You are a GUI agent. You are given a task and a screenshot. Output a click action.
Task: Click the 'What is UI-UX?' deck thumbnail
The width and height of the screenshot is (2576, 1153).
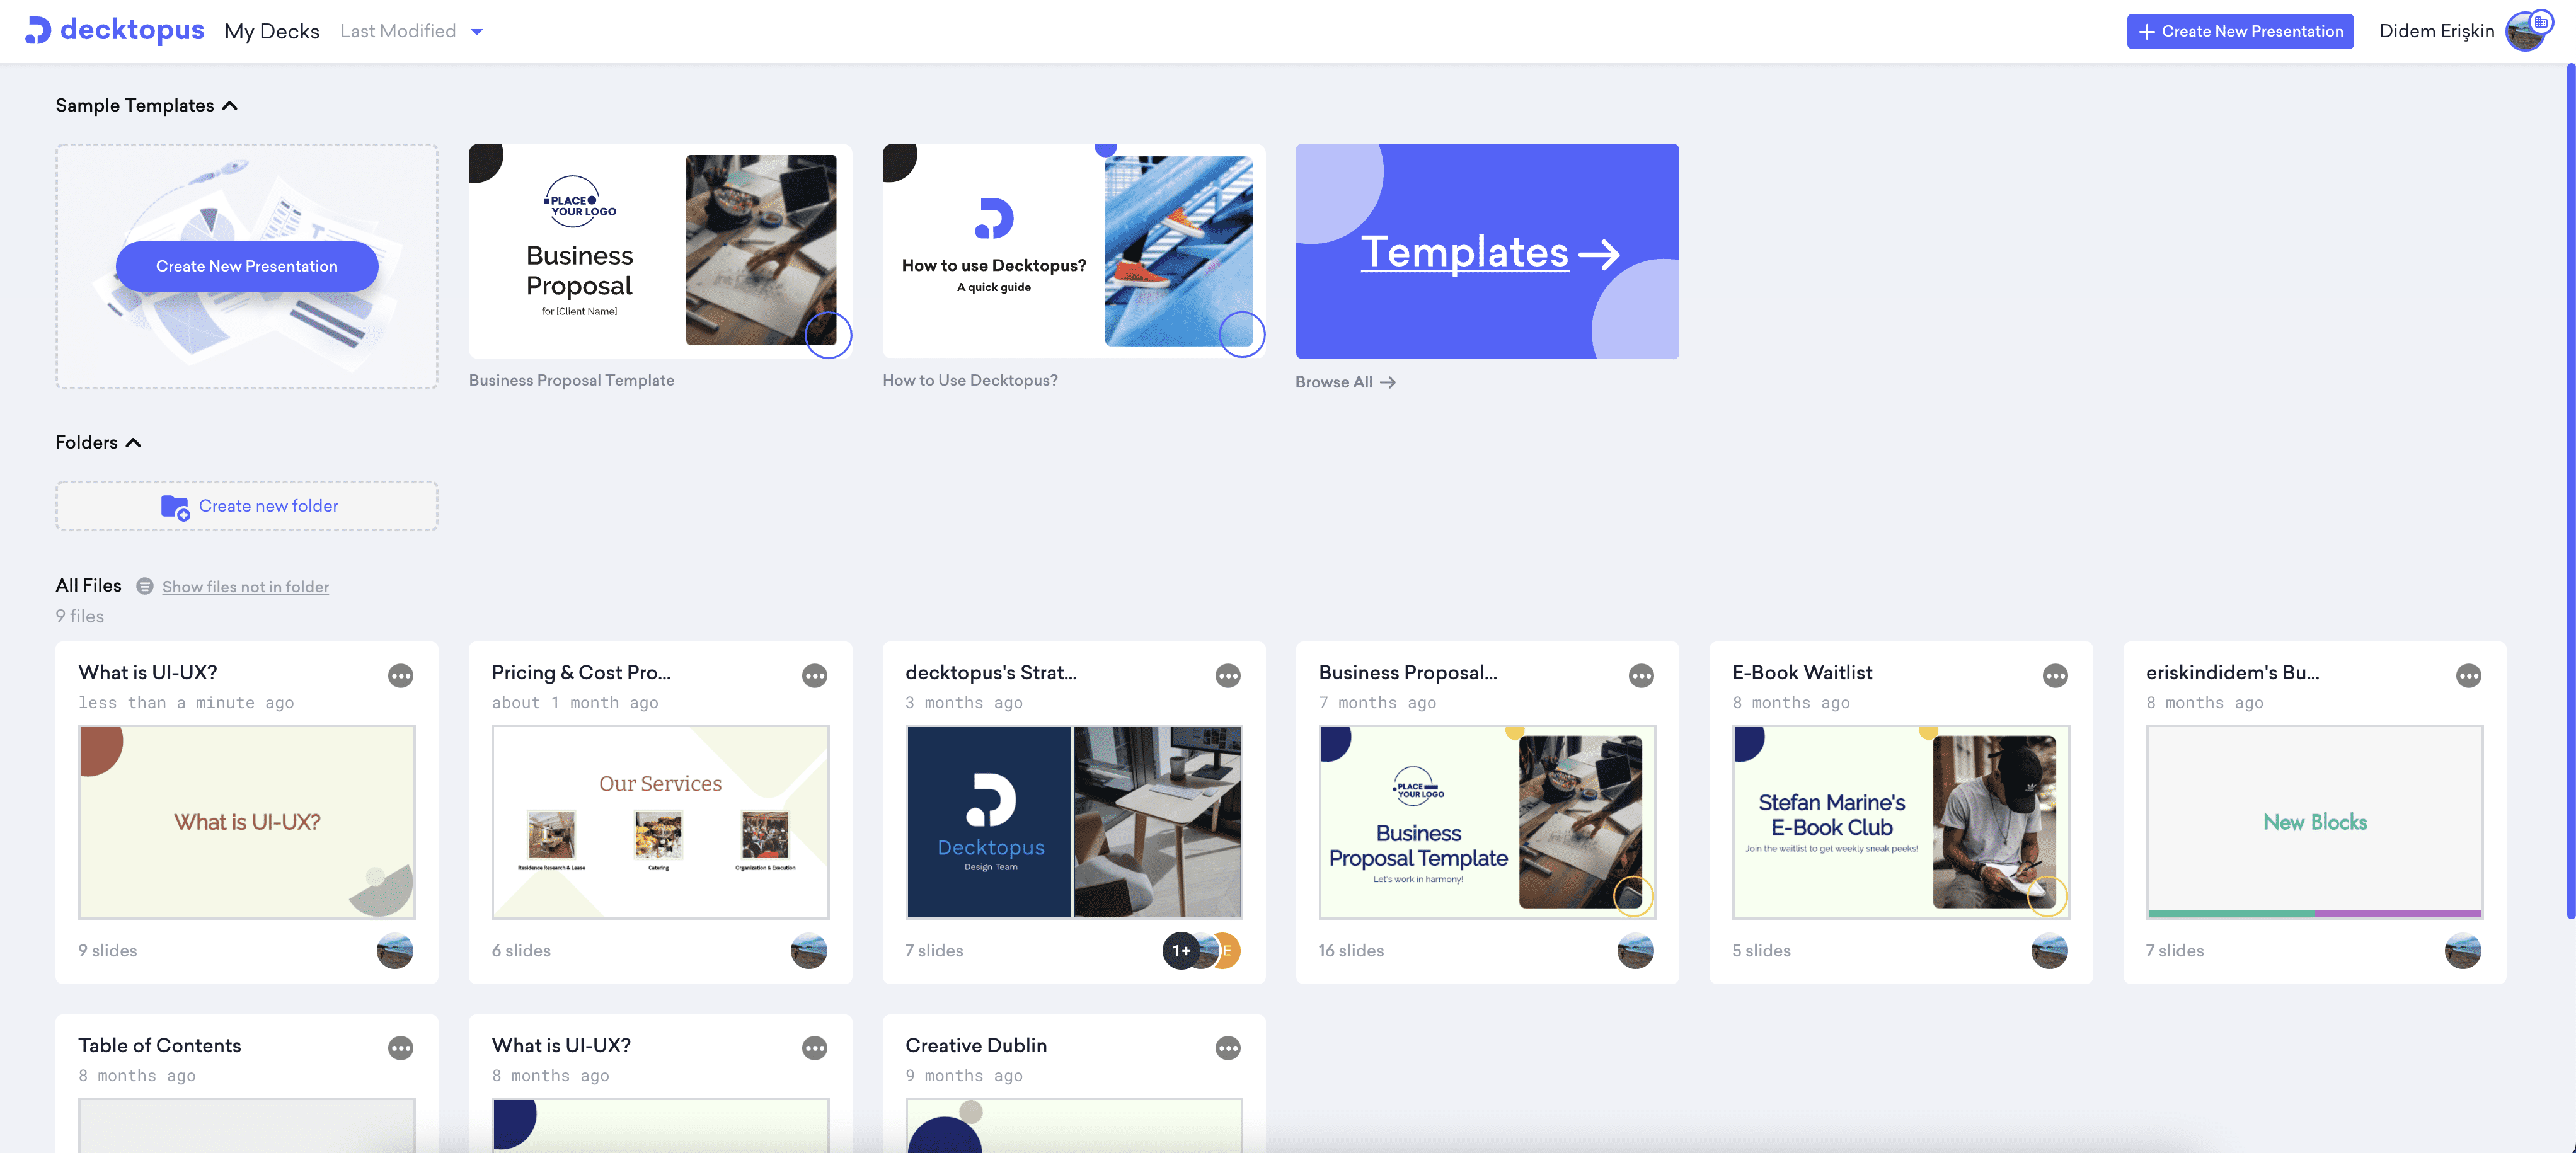point(246,821)
